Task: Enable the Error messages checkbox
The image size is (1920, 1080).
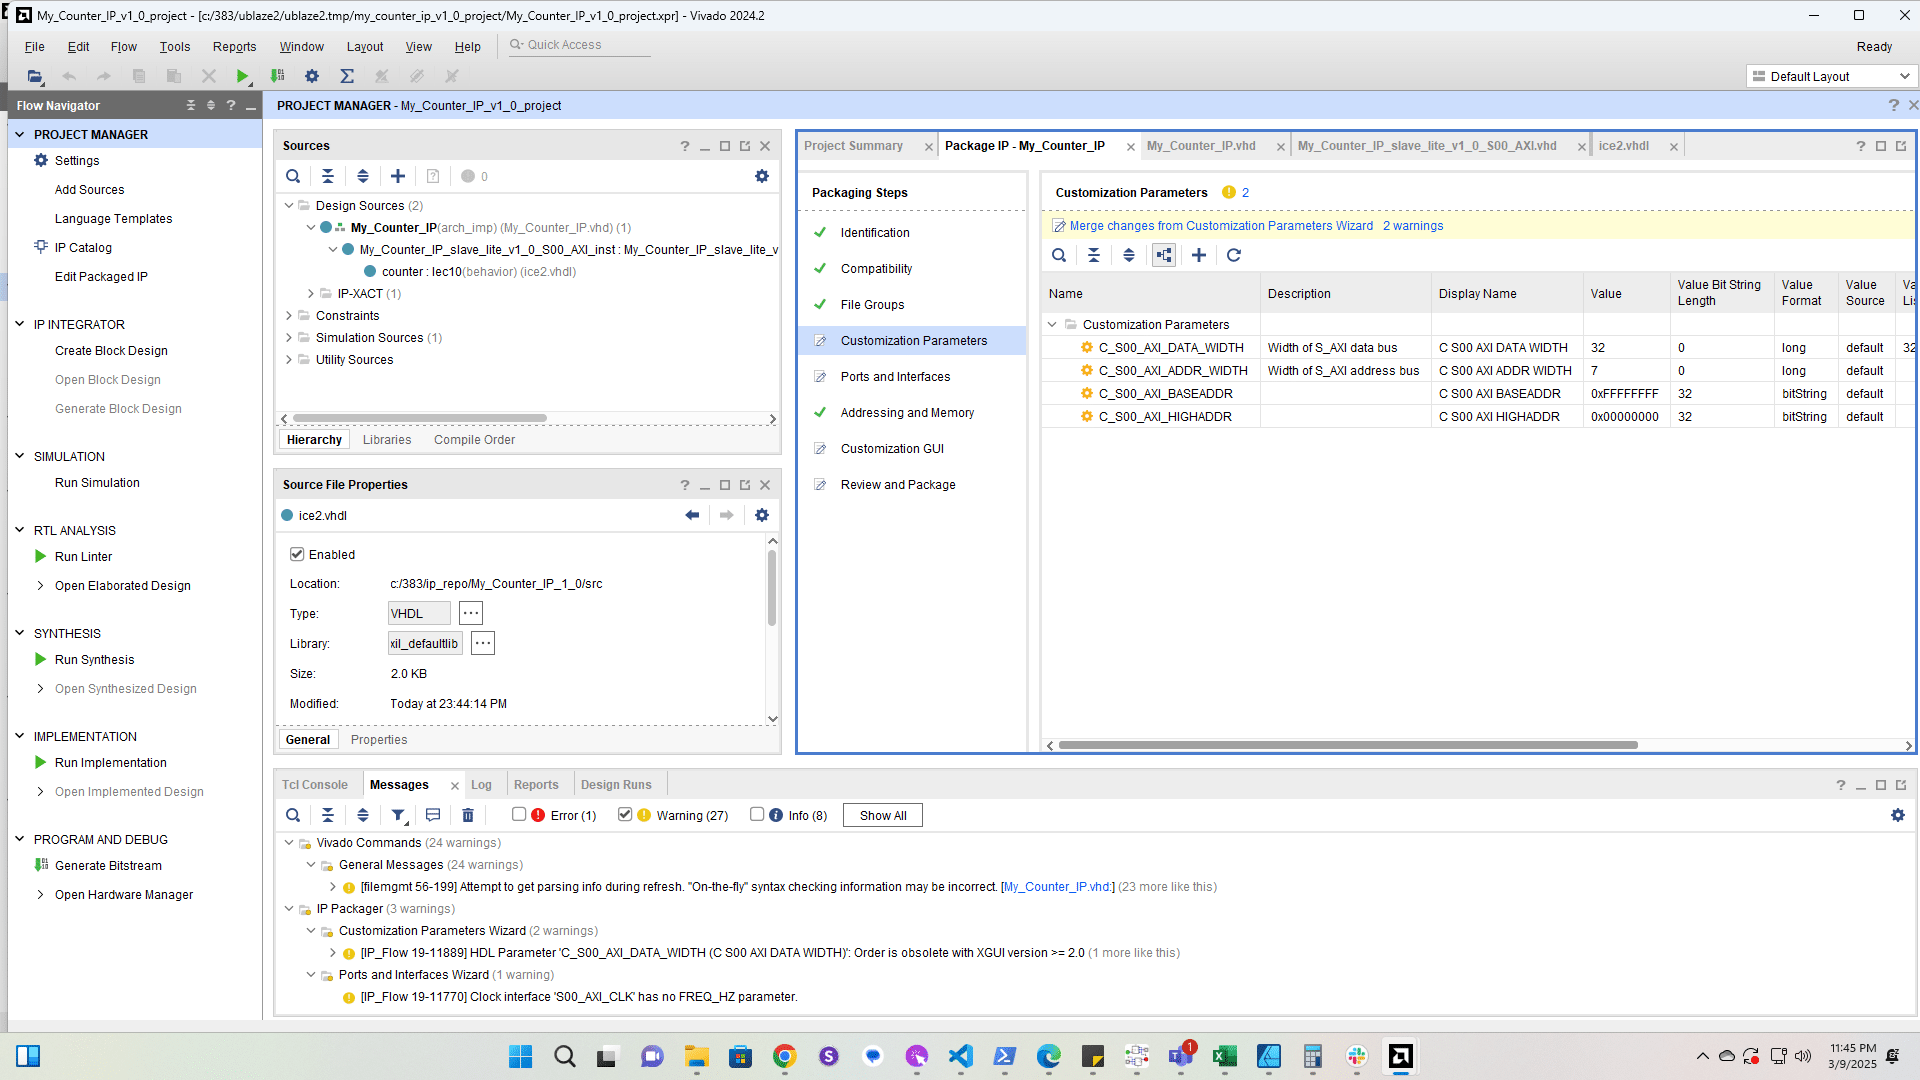Action: [x=519, y=814]
